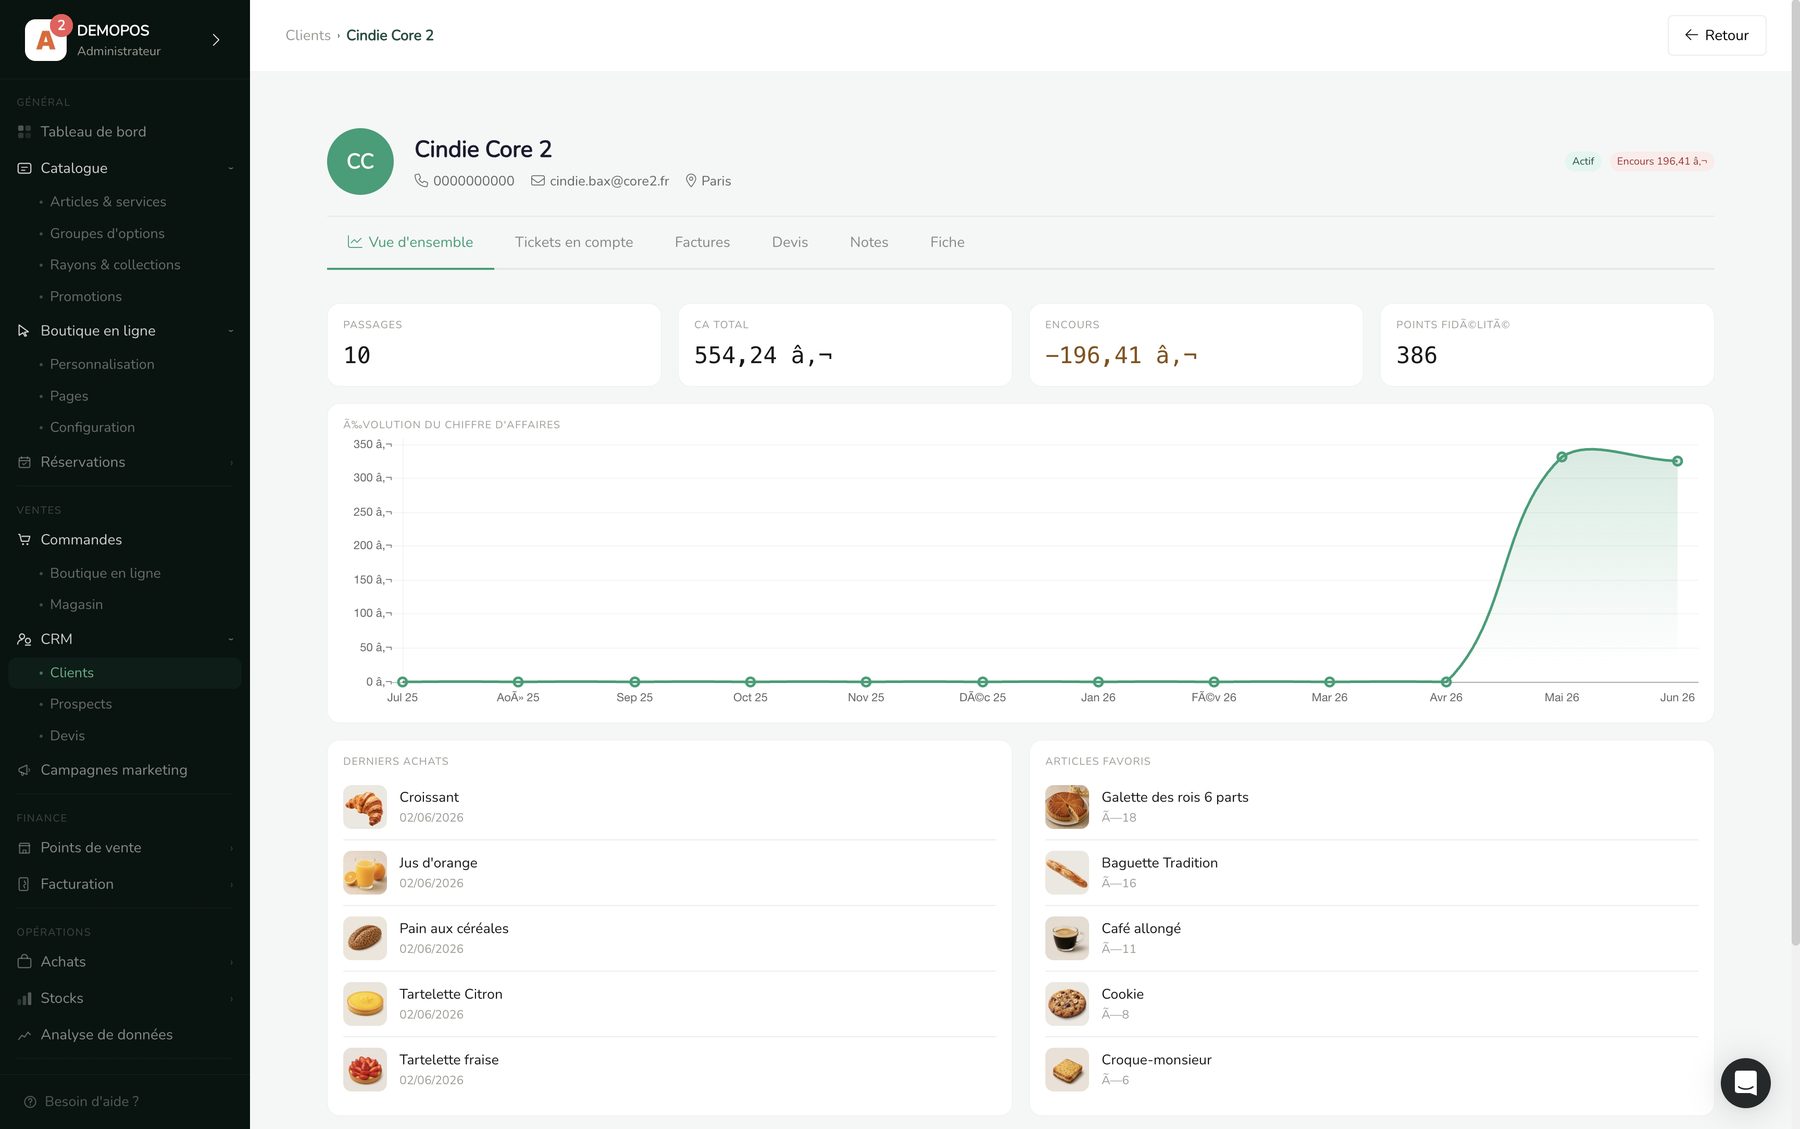Click the Avr 26 chart data point
The height and width of the screenshot is (1129, 1800).
[x=1446, y=682]
